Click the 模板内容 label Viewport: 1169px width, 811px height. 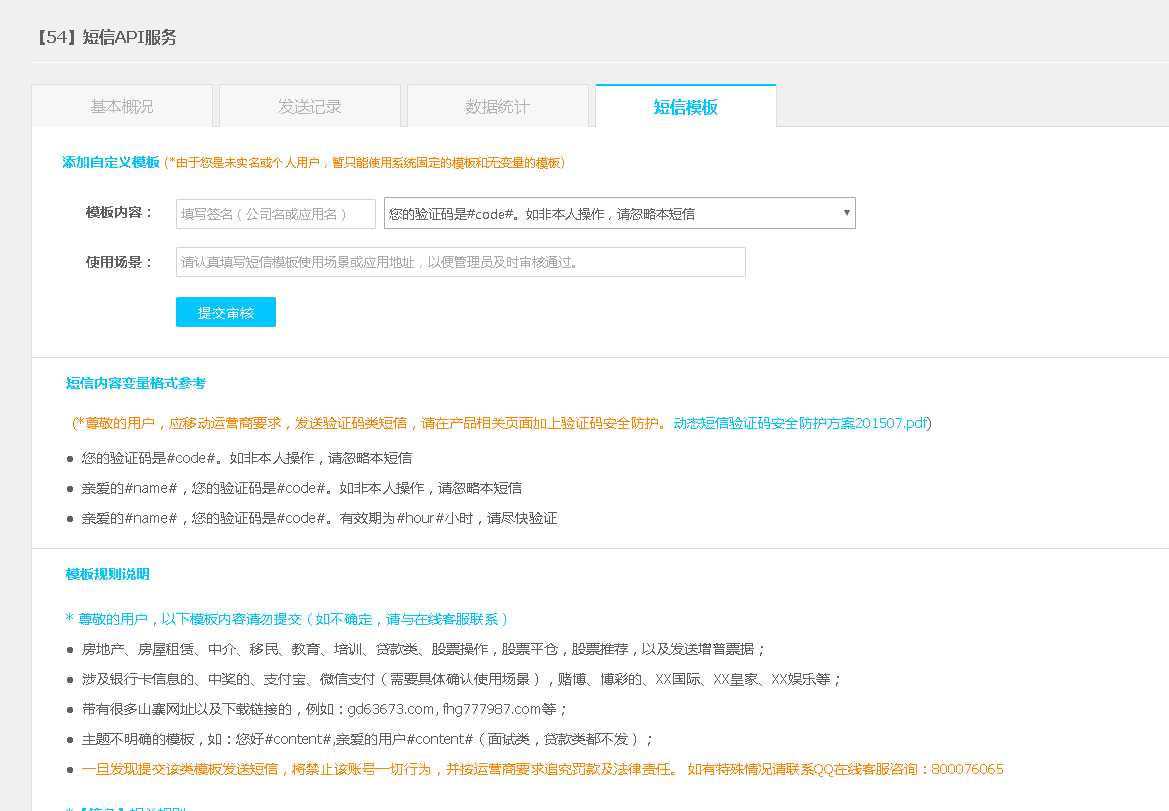coord(119,212)
